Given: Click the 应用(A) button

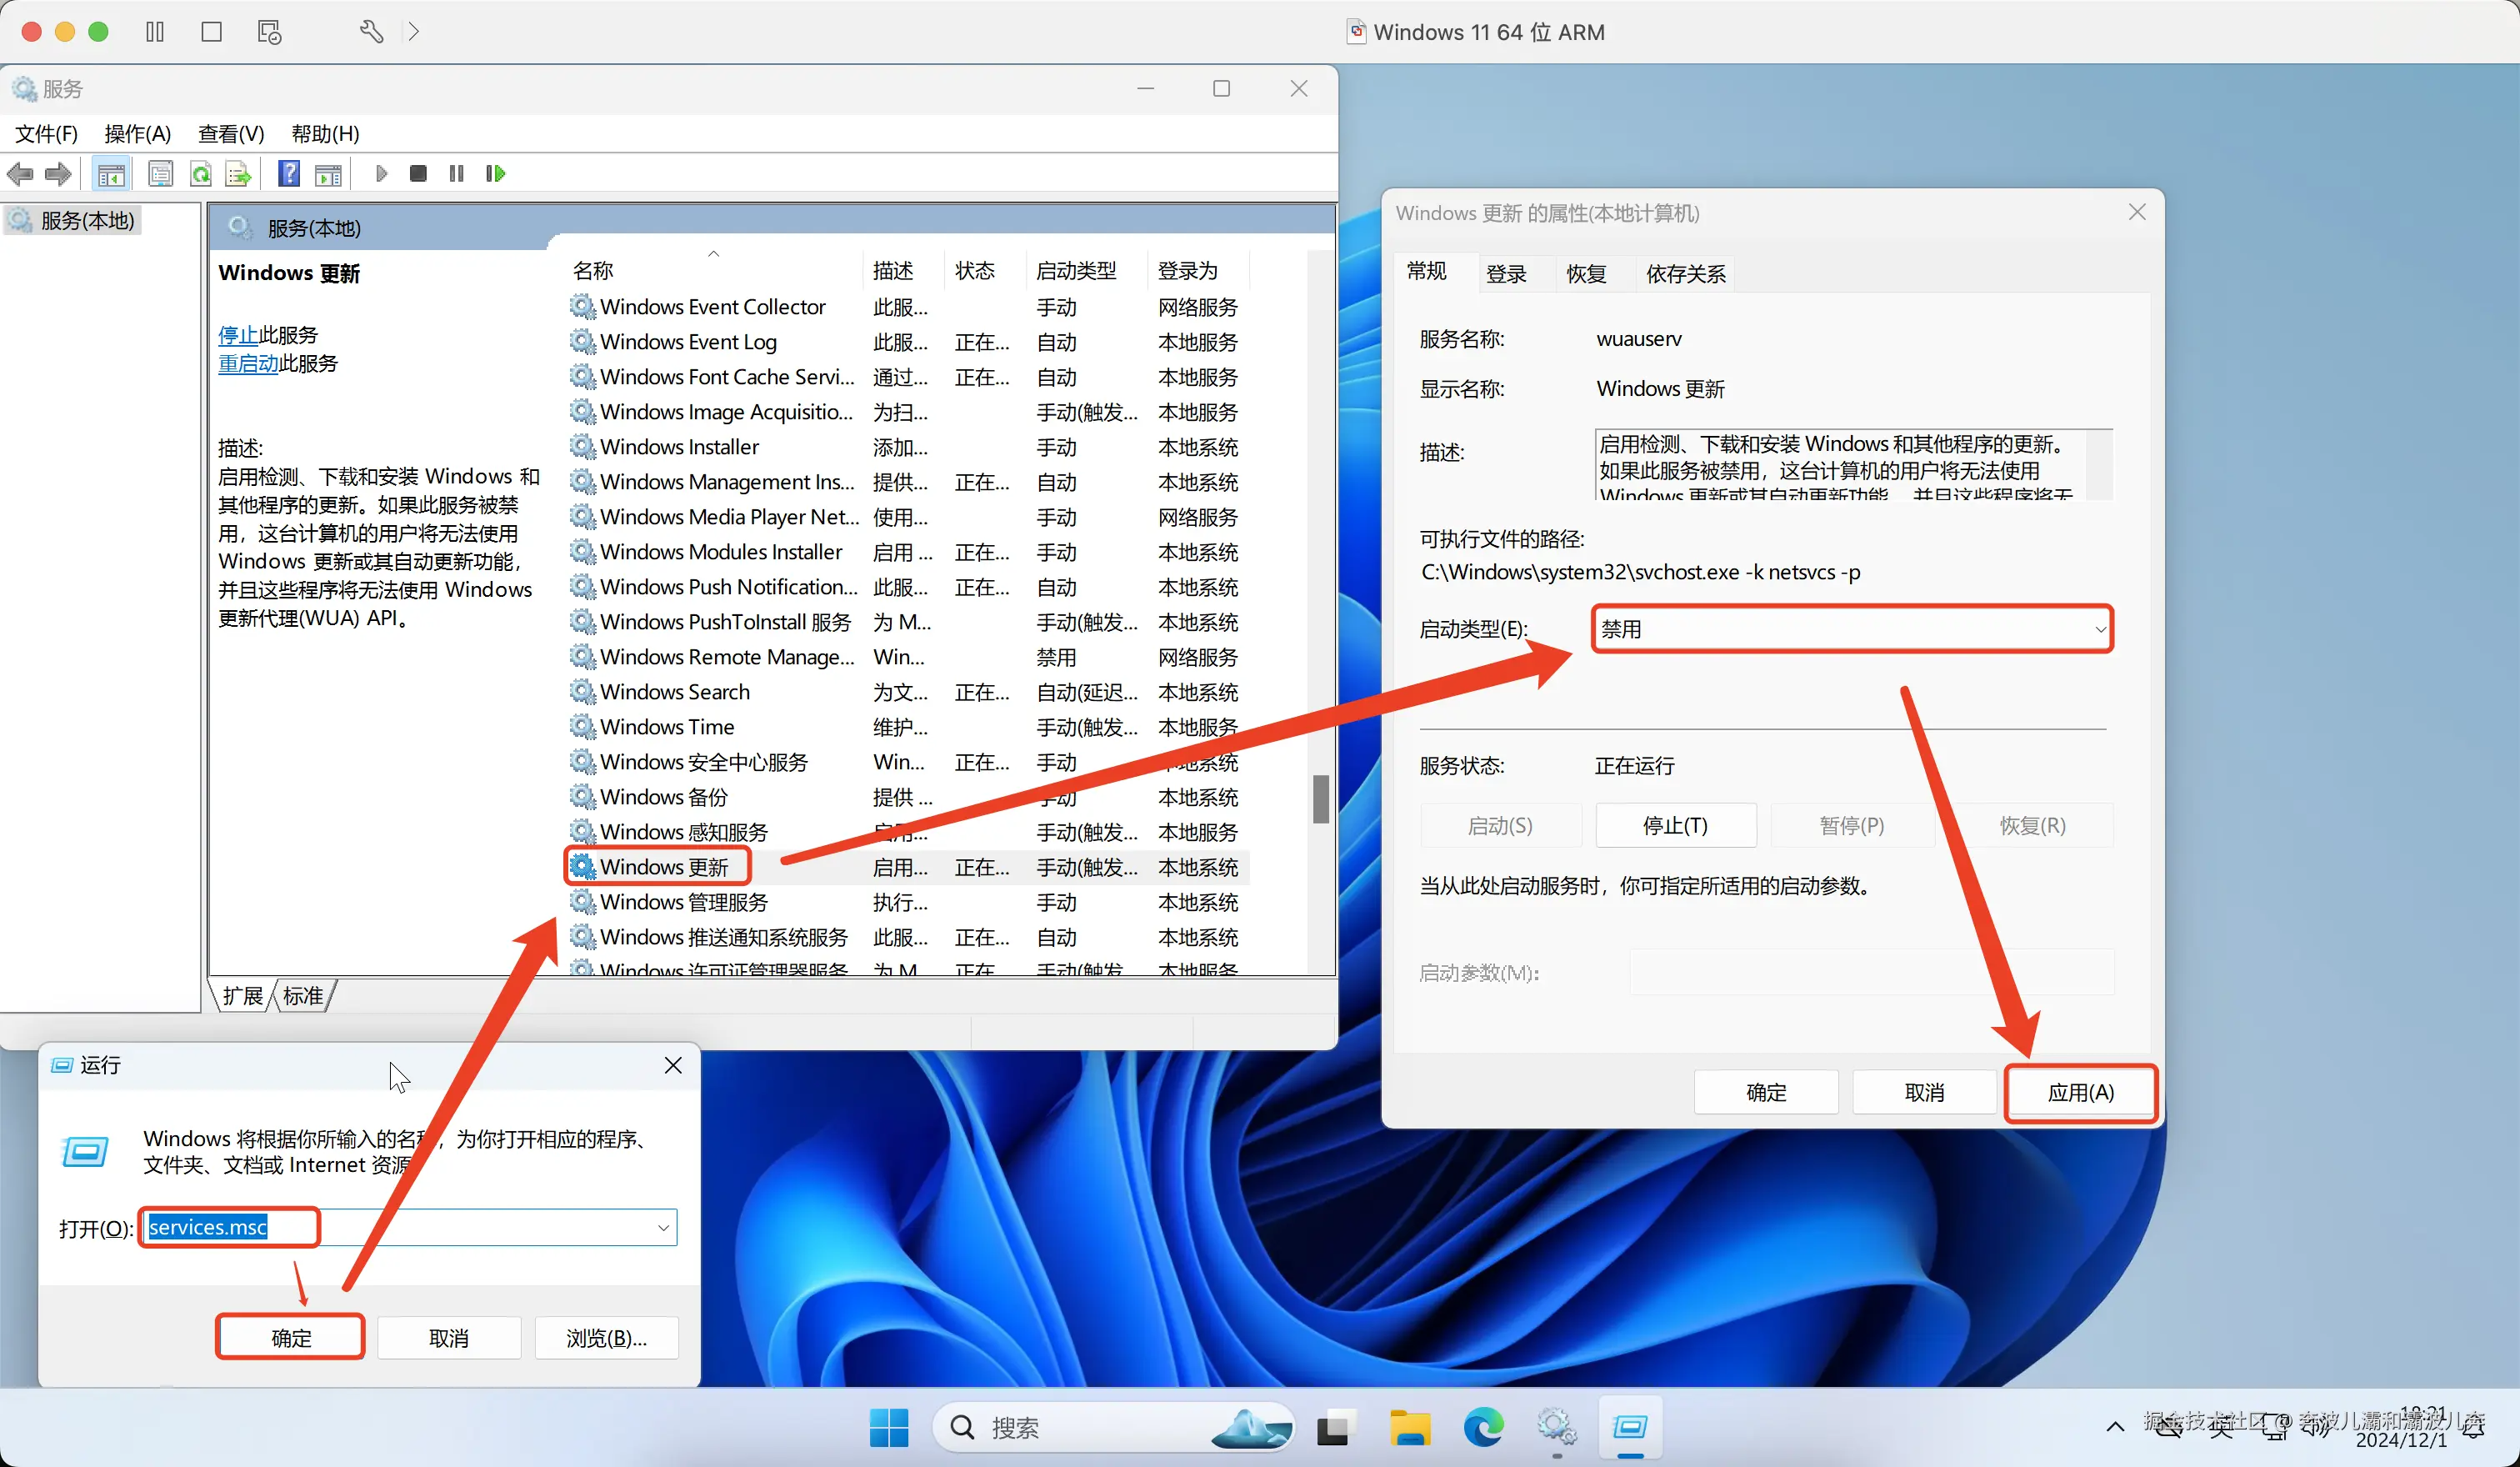Looking at the screenshot, I should click(2080, 1092).
